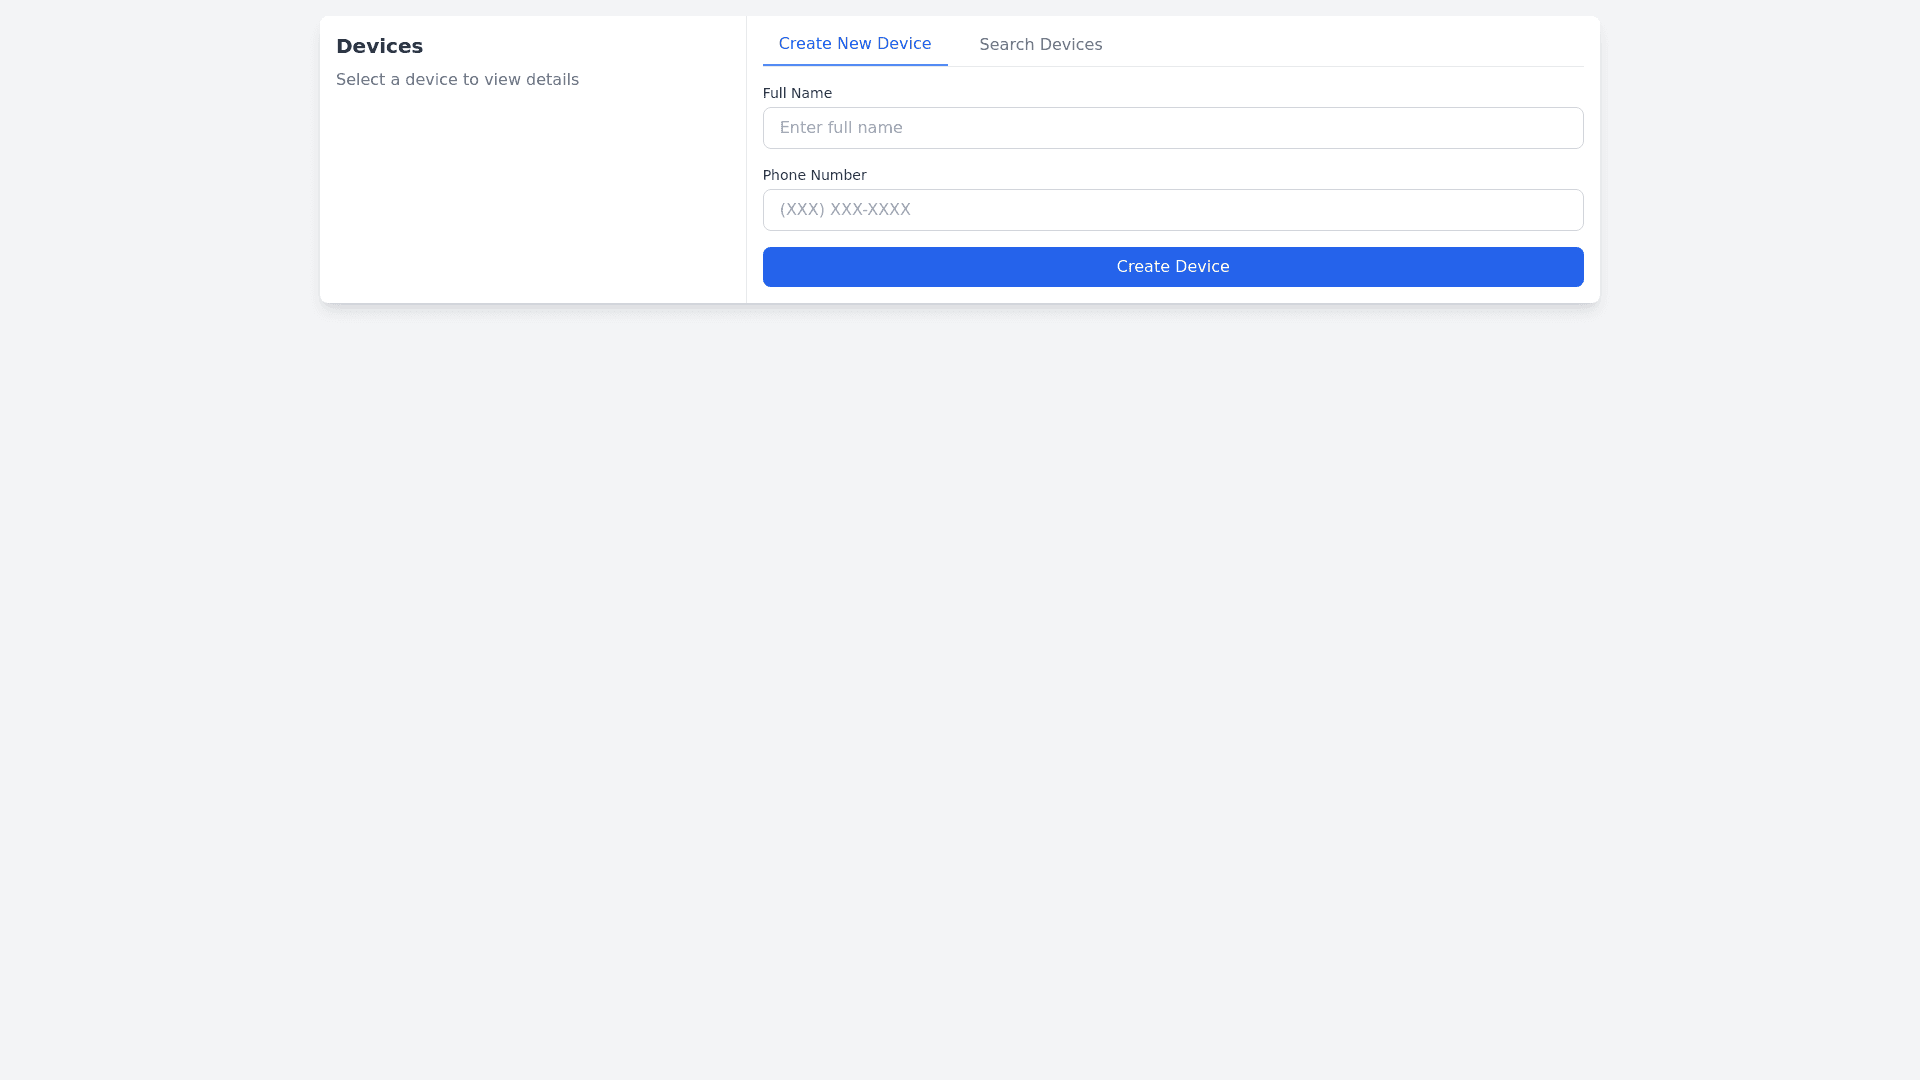Click gray page background below the card
1920x1080 pixels.
point(960,650)
